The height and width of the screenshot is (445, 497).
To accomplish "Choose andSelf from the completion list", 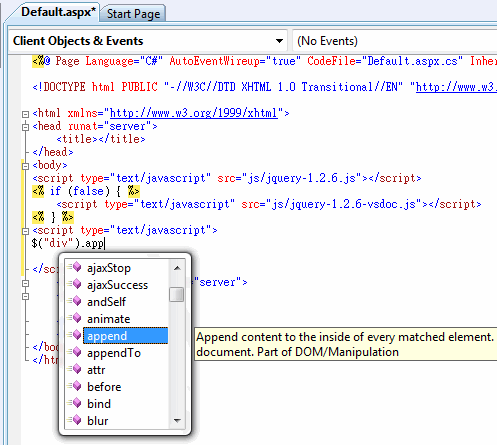I will coord(106,302).
